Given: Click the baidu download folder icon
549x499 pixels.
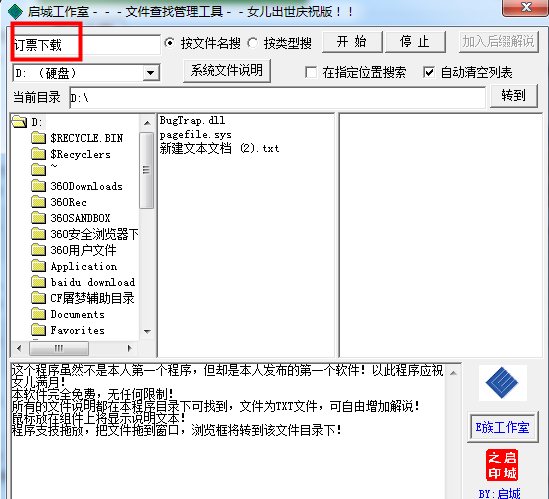Looking at the screenshot, I should (38, 282).
